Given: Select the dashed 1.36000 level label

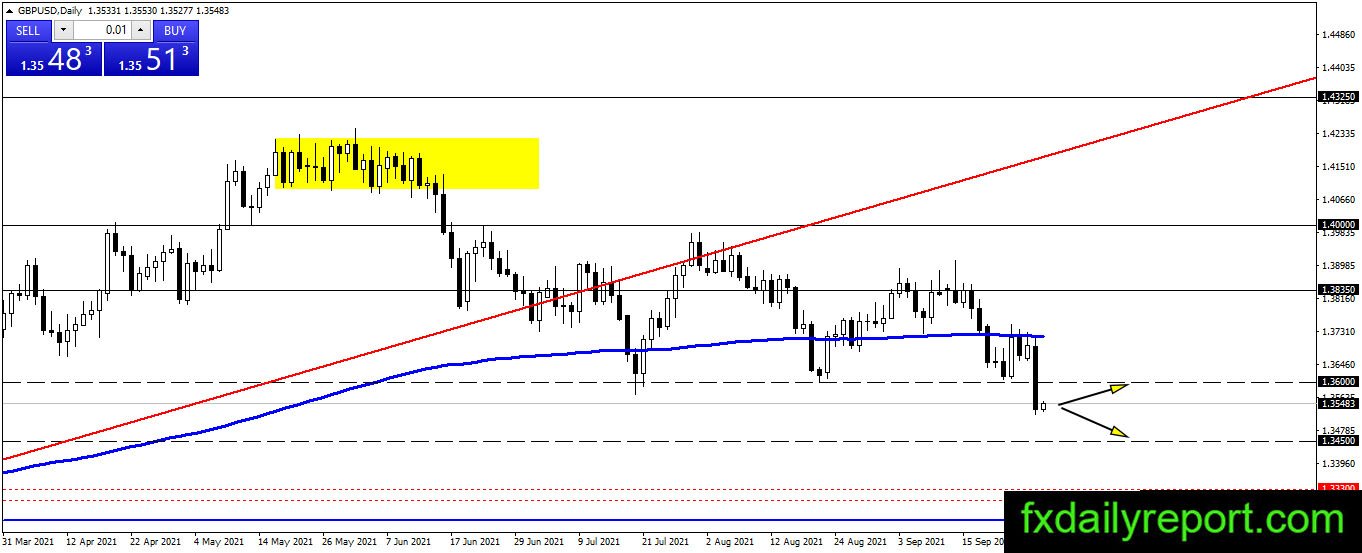Looking at the screenshot, I should pyautogui.click(x=1339, y=382).
